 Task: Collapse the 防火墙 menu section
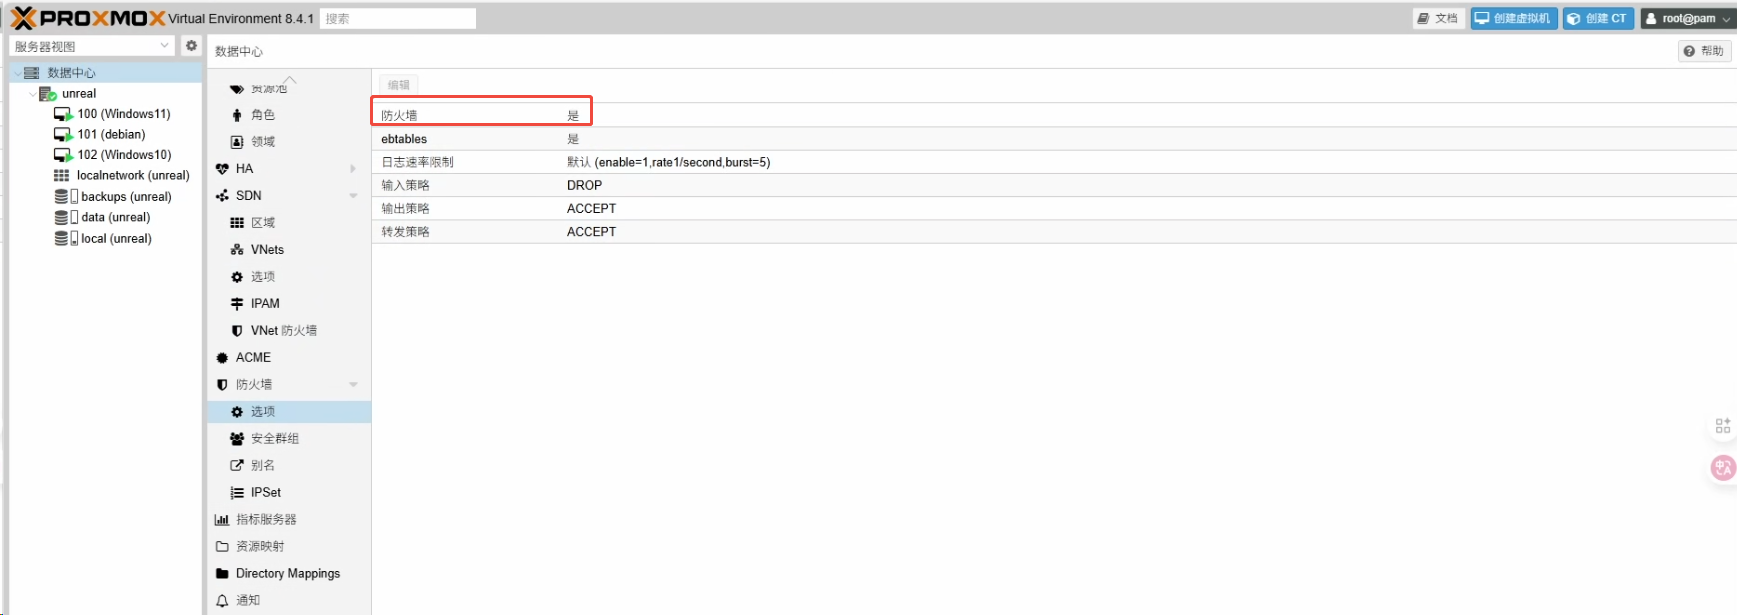353,385
